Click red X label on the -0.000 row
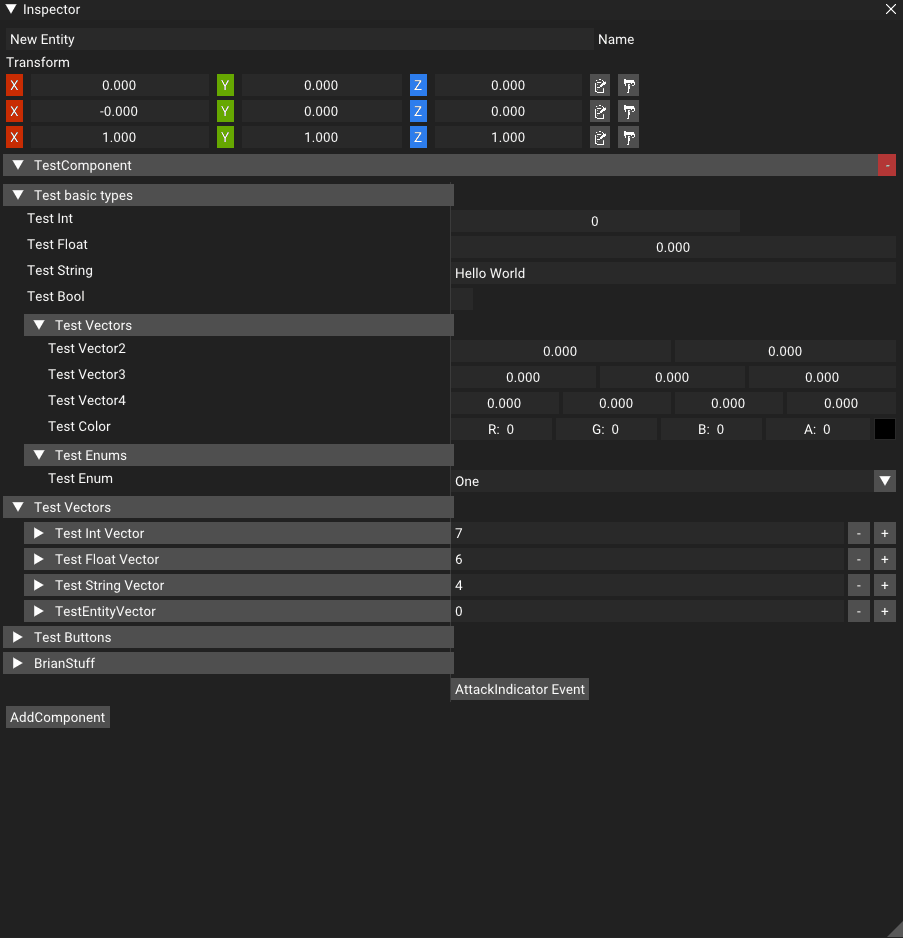Screen dimensions: 903x938 pyautogui.click(x=14, y=111)
